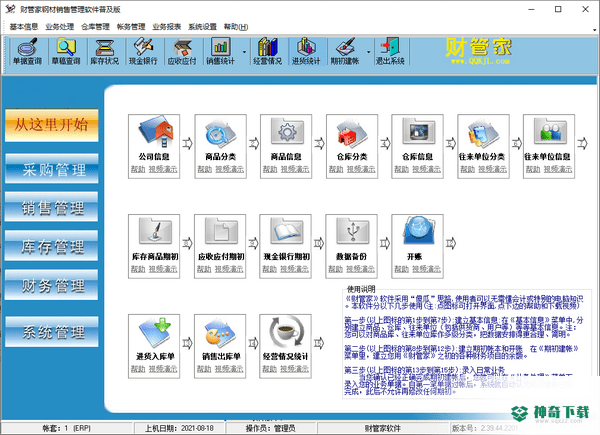Click 帮助 link under 进货入库单

pyautogui.click(x=138, y=369)
